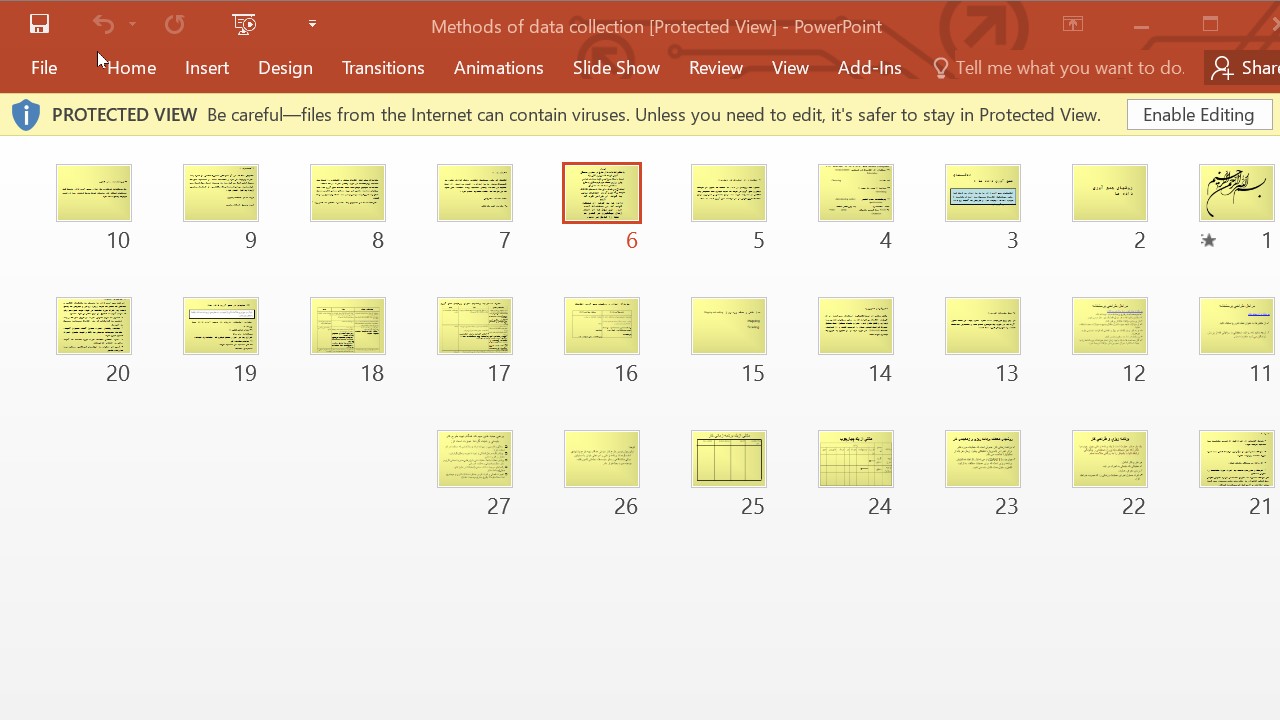Open the Undo history dropdown arrow
This screenshot has width=1280, height=720.
tap(132, 24)
